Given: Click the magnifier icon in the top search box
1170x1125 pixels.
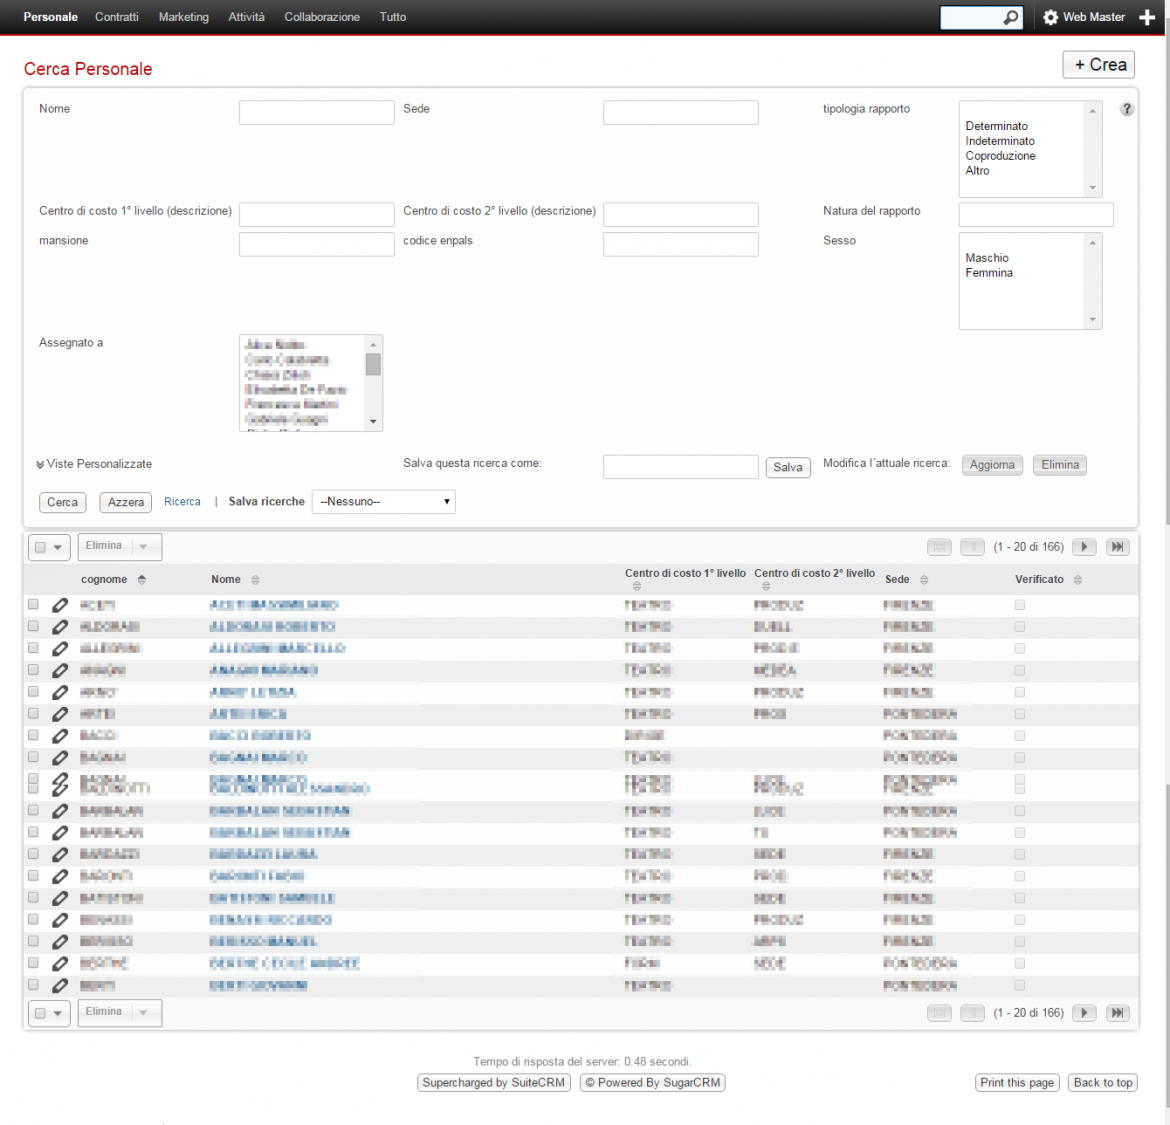Looking at the screenshot, I should pos(1010,17).
